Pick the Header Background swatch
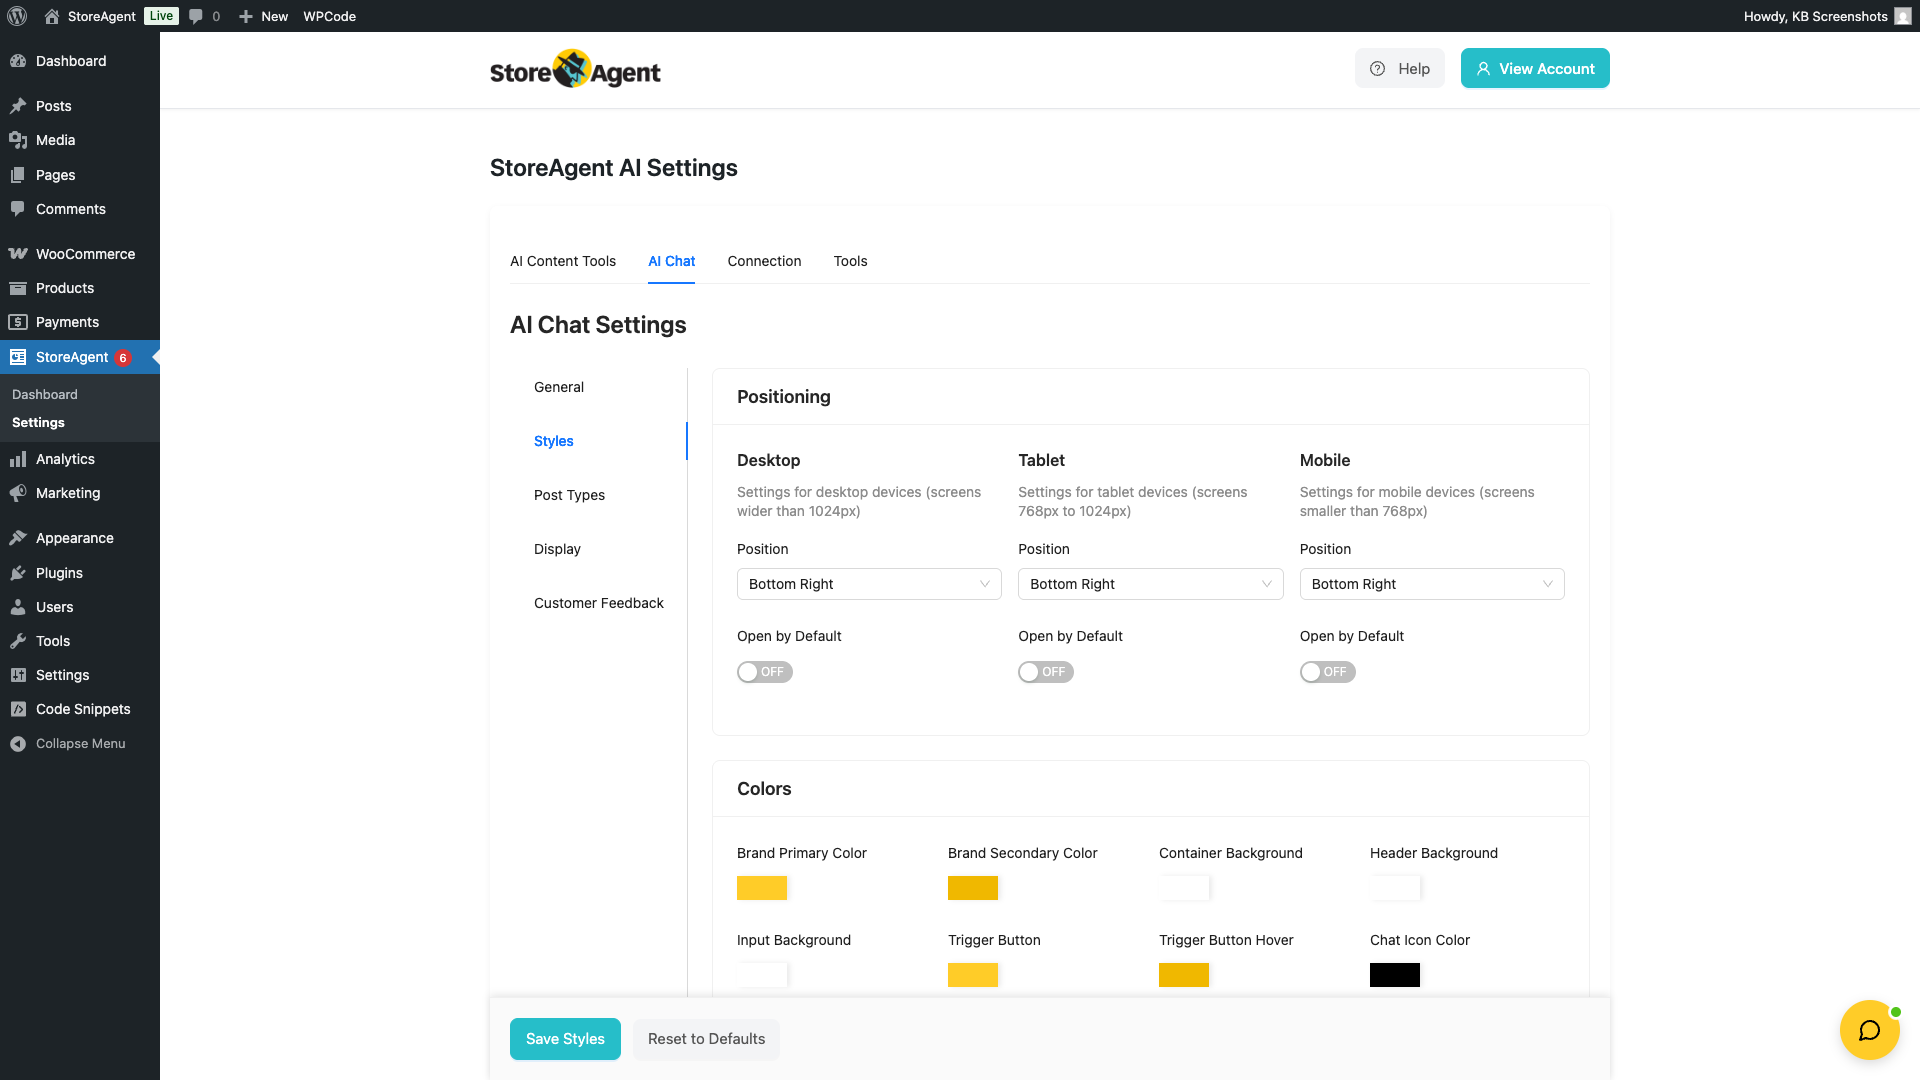The image size is (1920, 1080). [1395, 888]
